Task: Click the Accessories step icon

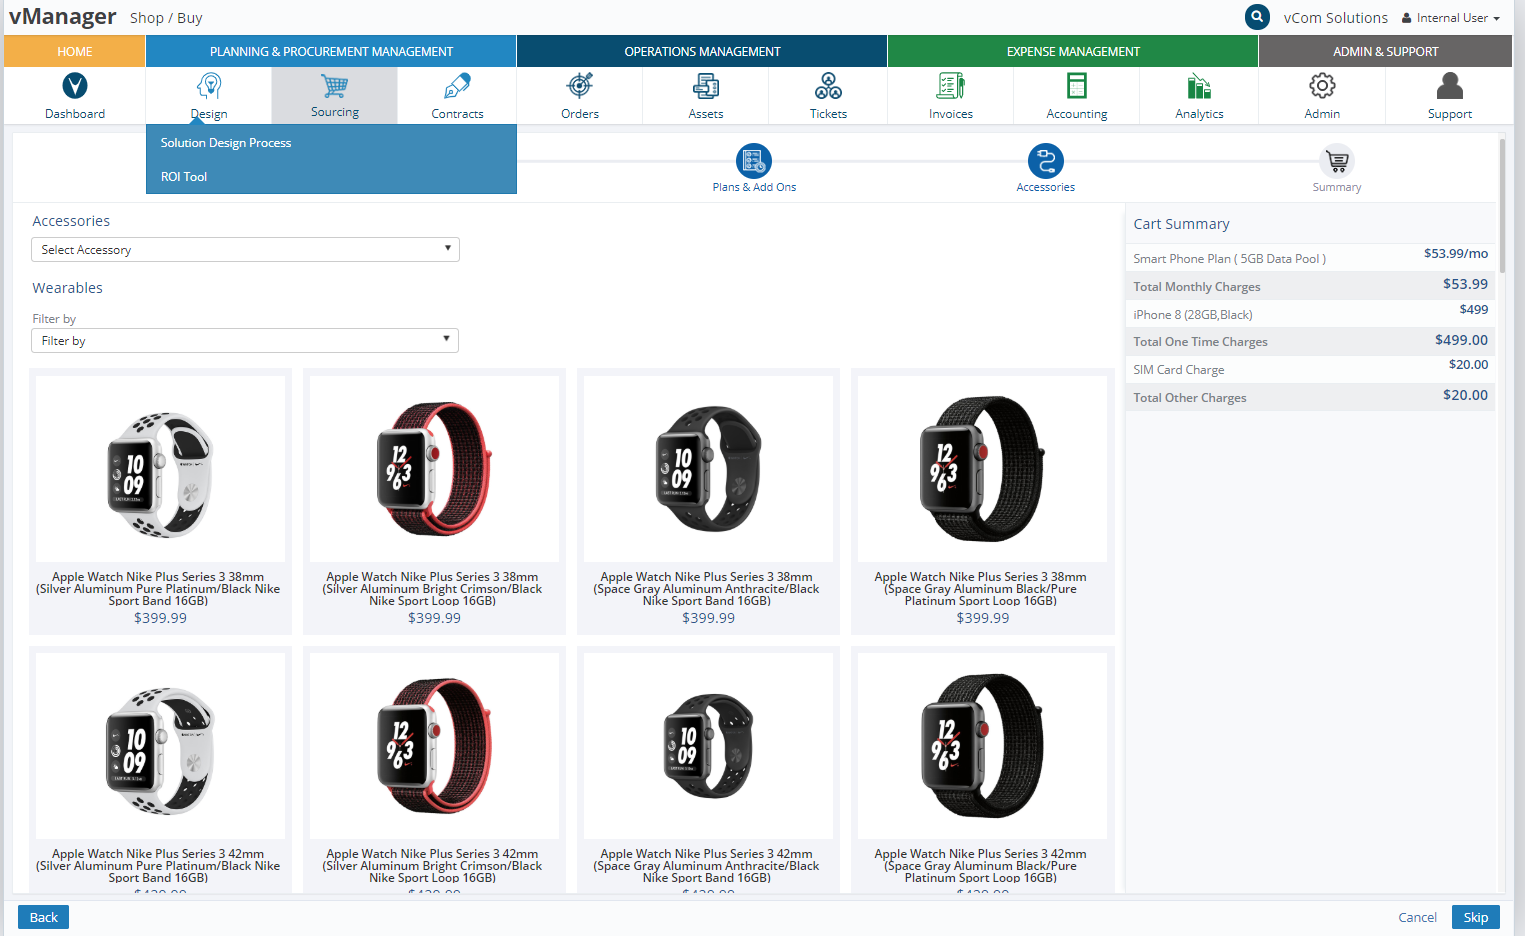Action: click(x=1046, y=161)
